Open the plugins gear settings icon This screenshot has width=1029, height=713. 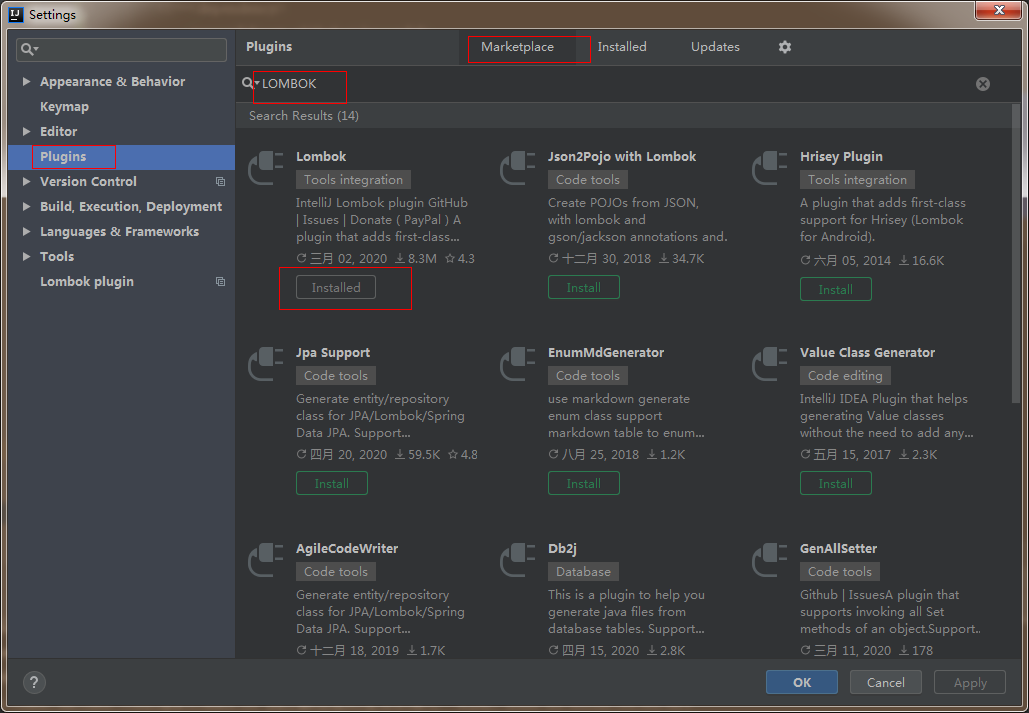(785, 47)
